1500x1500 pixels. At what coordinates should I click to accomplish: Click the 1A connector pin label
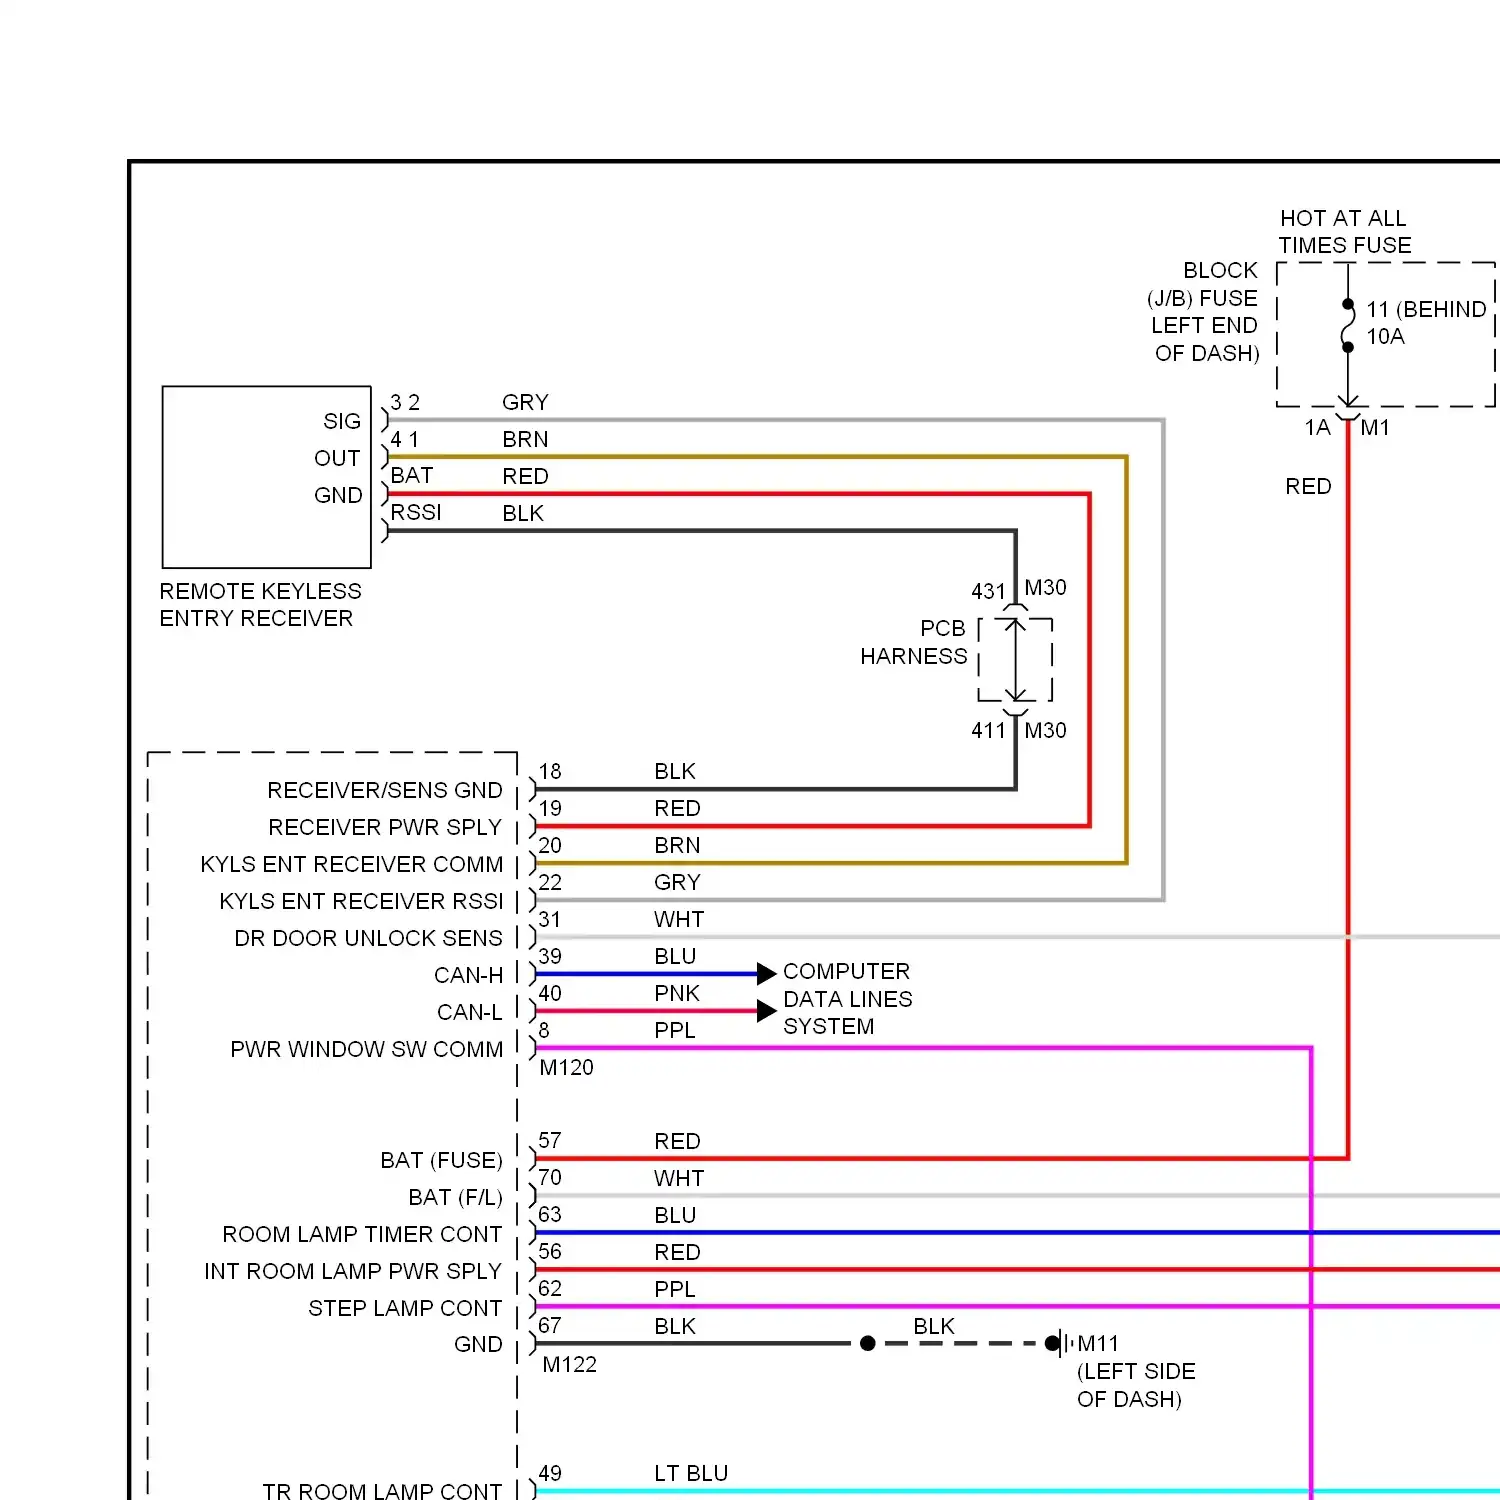click(1317, 427)
